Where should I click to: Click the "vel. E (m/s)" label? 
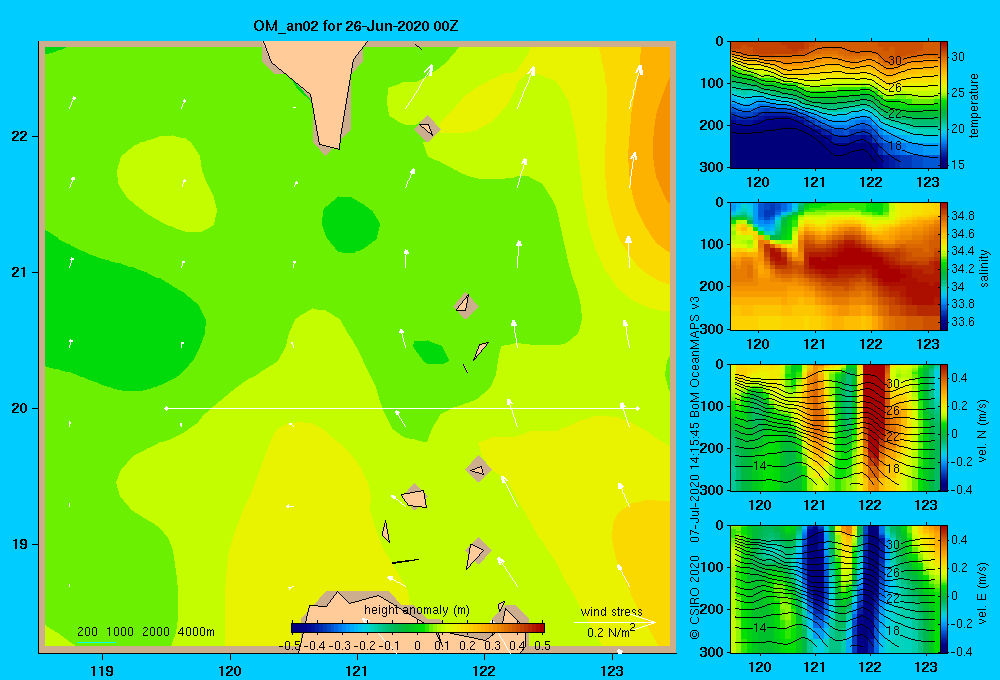(983, 592)
